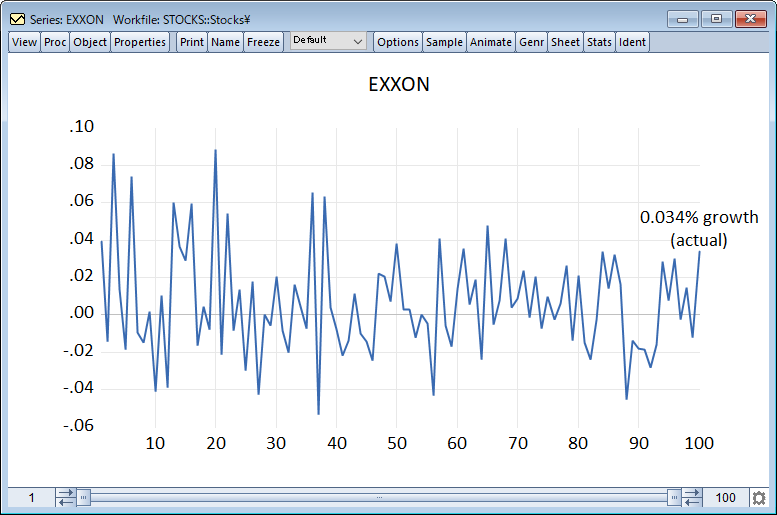777x515 pixels.
Task: Open graph Options
Action: click(x=397, y=42)
